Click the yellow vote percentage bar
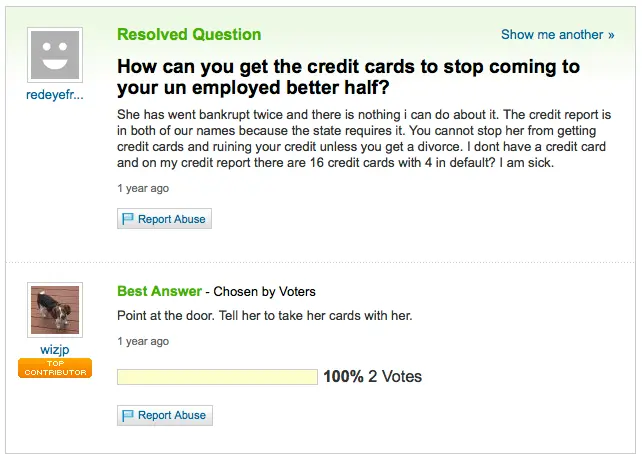This screenshot has width=642, height=454. [217, 377]
